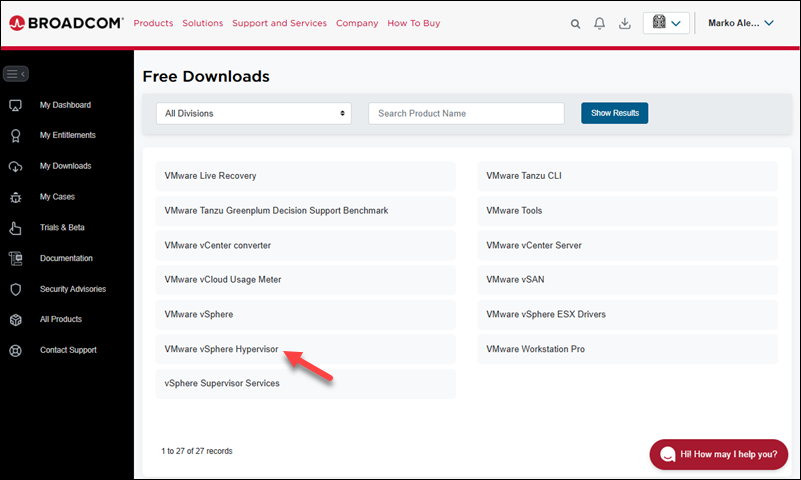The height and width of the screenshot is (480, 801).
Task: Open the All Divisions dropdown
Action: [x=253, y=113]
